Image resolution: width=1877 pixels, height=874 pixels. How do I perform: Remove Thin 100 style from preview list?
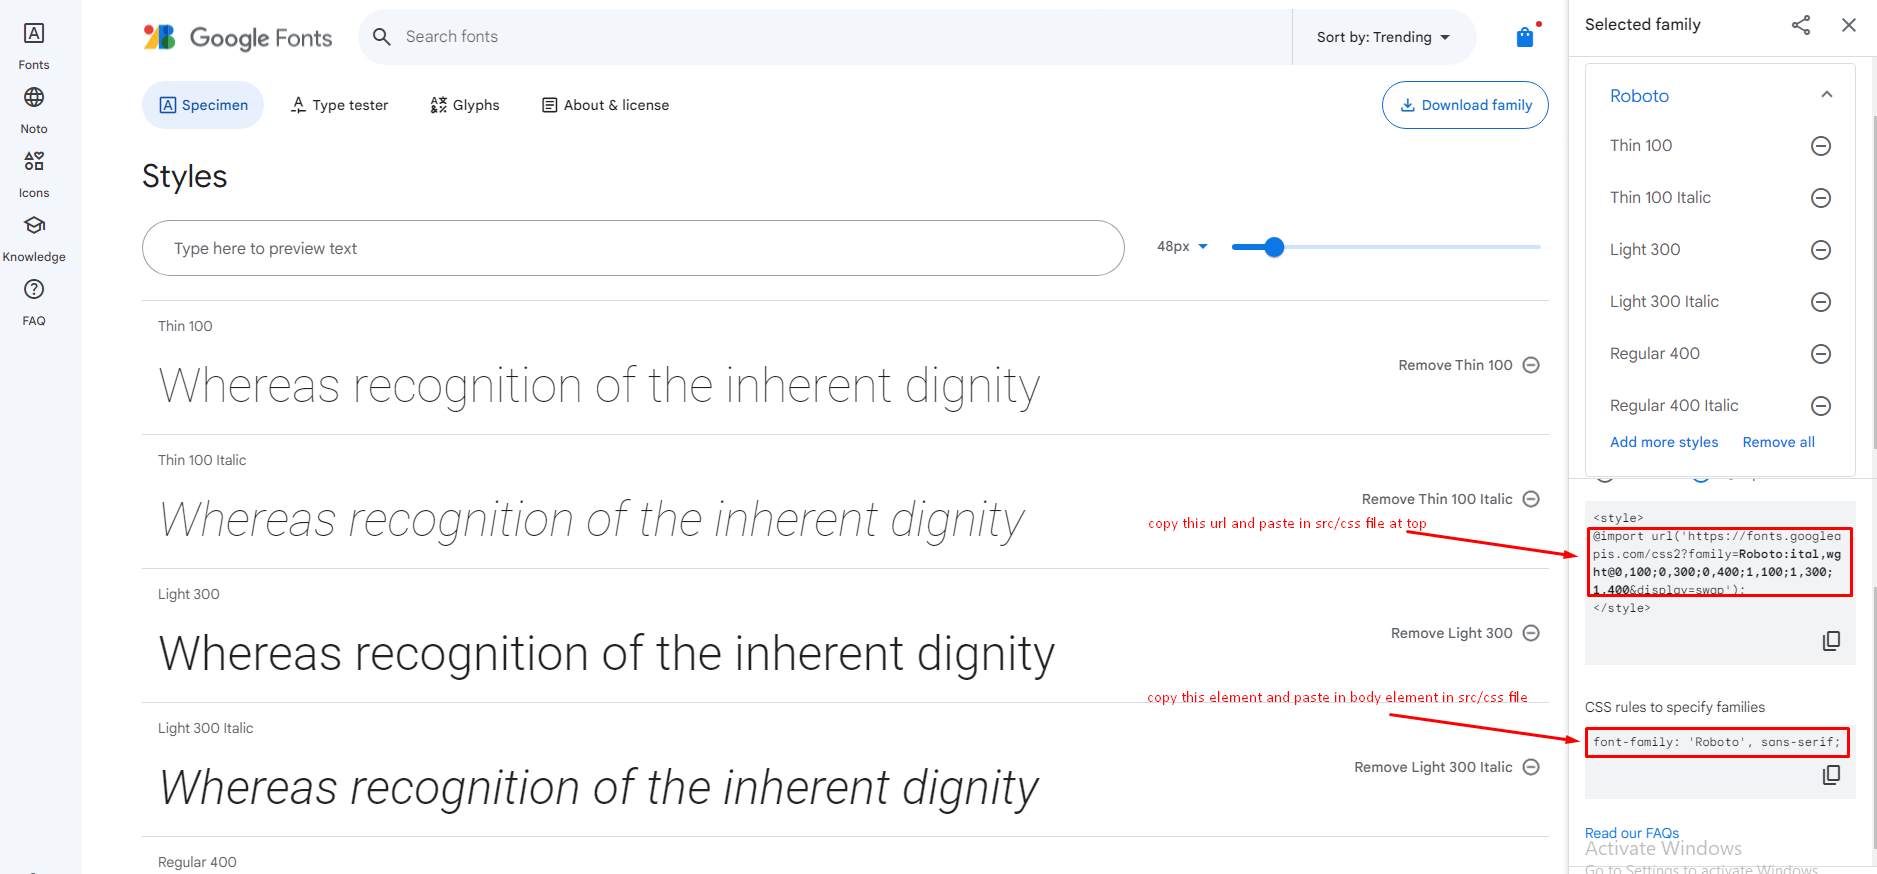[x=1531, y=365]
